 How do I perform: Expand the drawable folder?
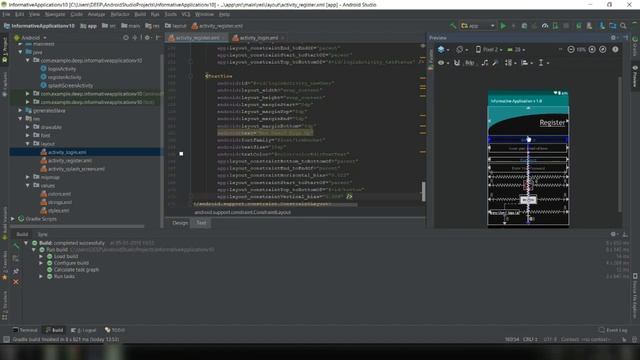click(28, 127)
